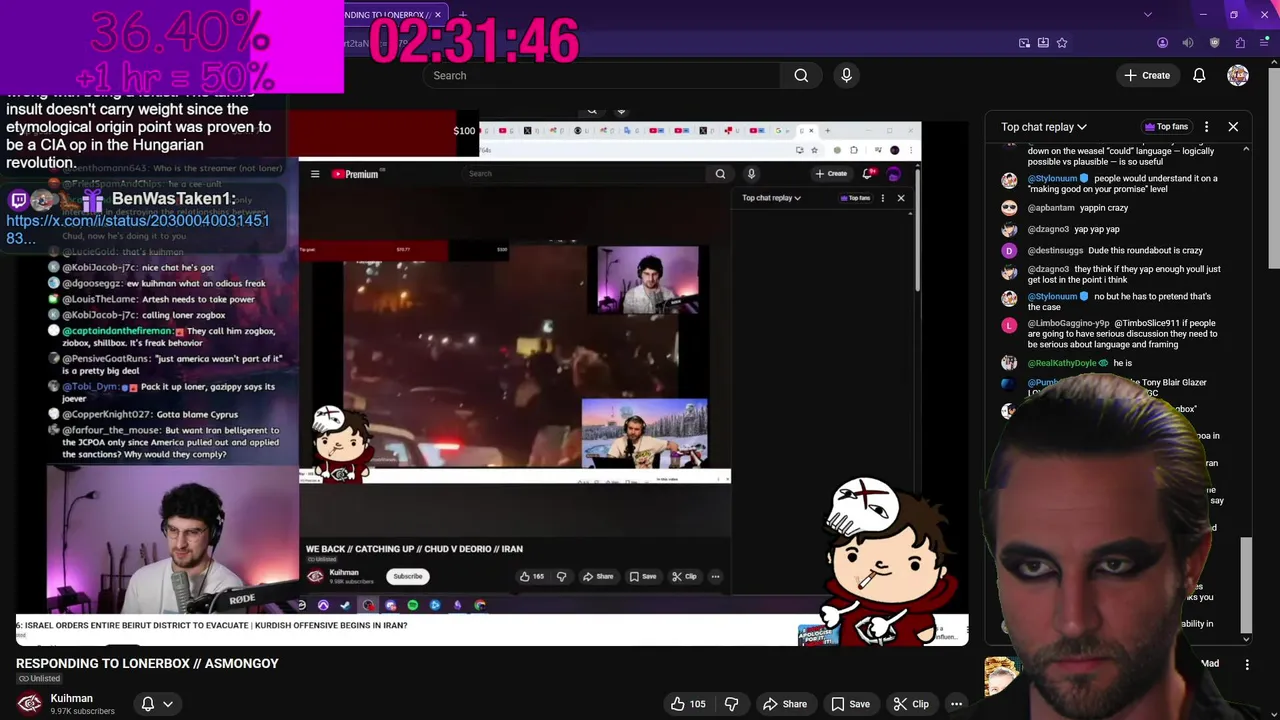Screen dimensions: 1280x720
Task: Open the browser extensions puzzle icon
Action: click(1240, 43)
